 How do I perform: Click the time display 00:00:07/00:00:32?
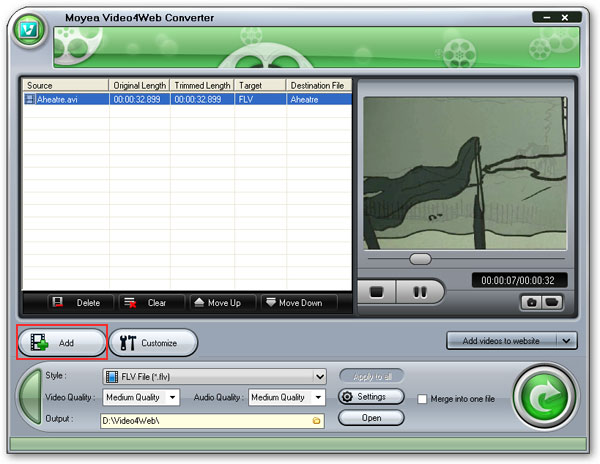(519, 280)
